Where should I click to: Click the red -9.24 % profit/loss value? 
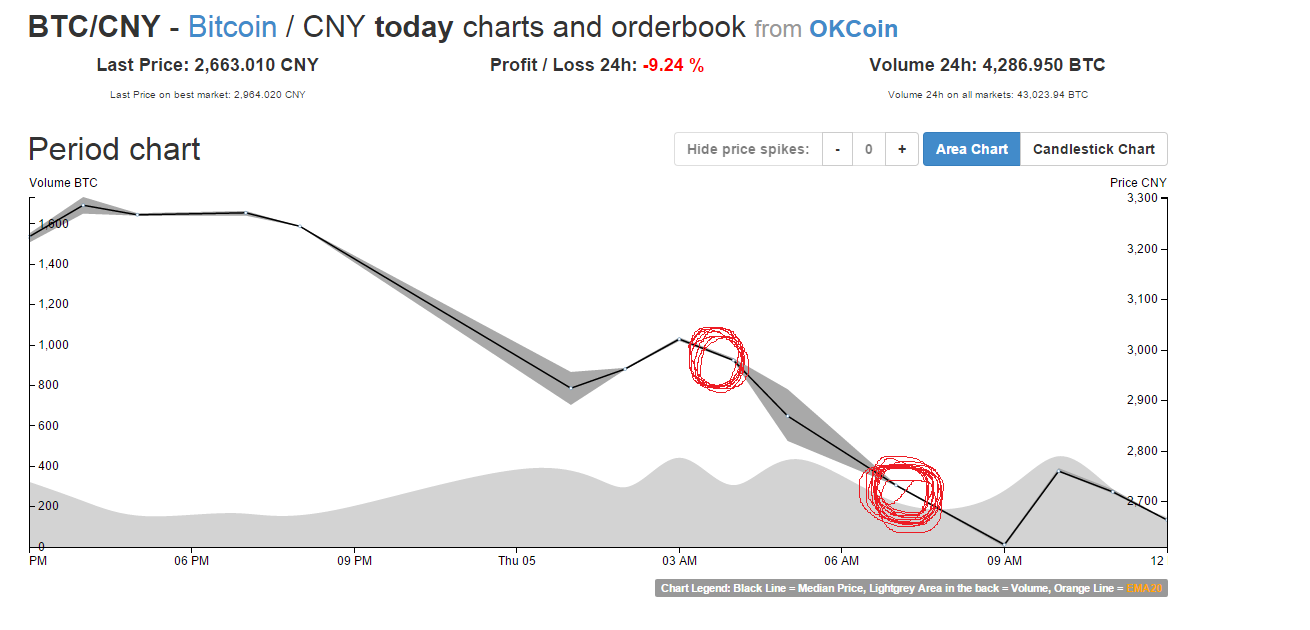[673, 65]
